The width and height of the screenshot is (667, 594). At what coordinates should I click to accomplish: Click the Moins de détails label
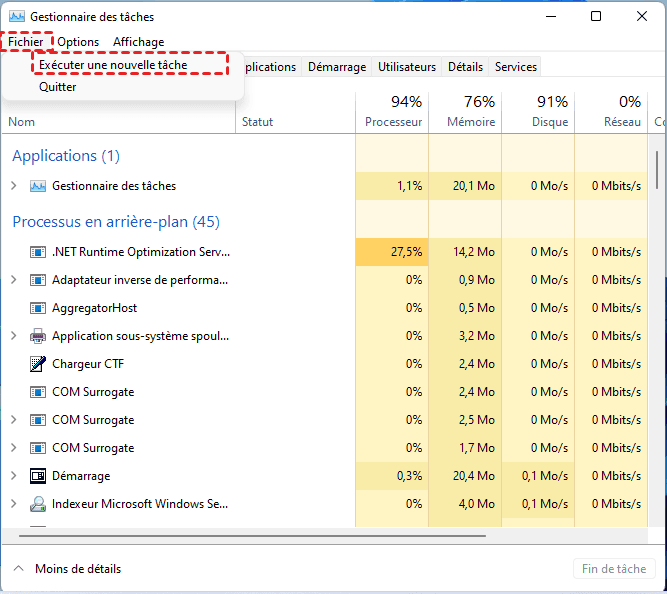point(78,569)
